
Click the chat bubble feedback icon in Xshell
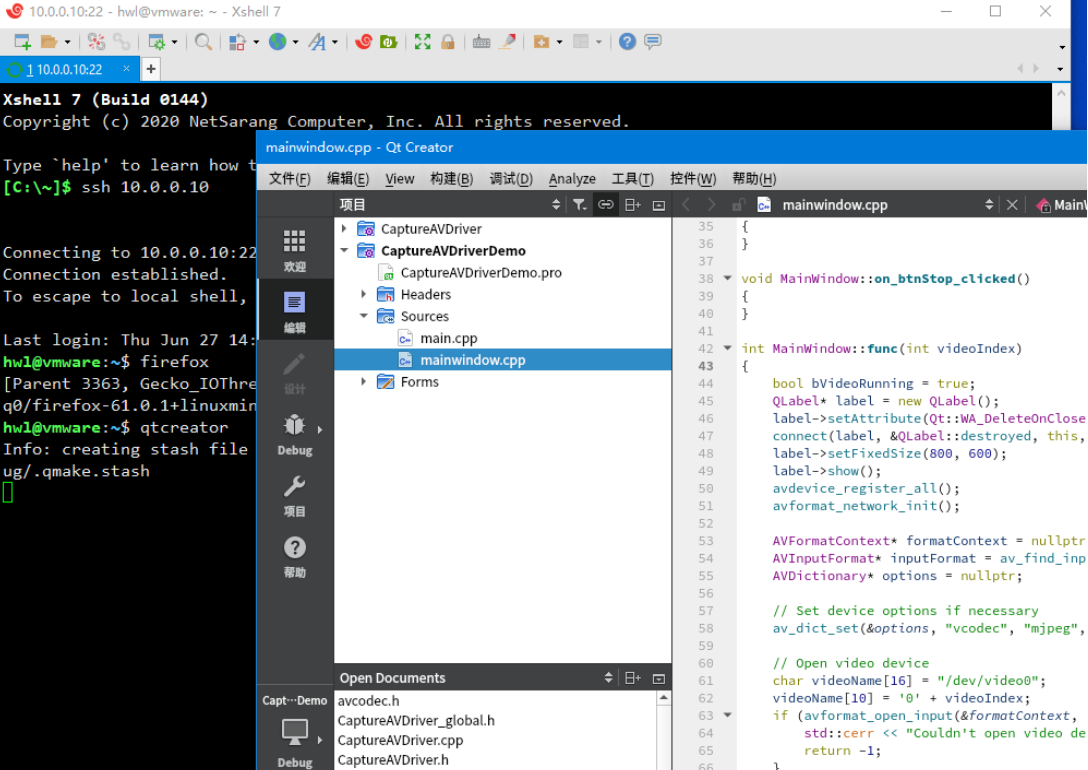point(652,42)
